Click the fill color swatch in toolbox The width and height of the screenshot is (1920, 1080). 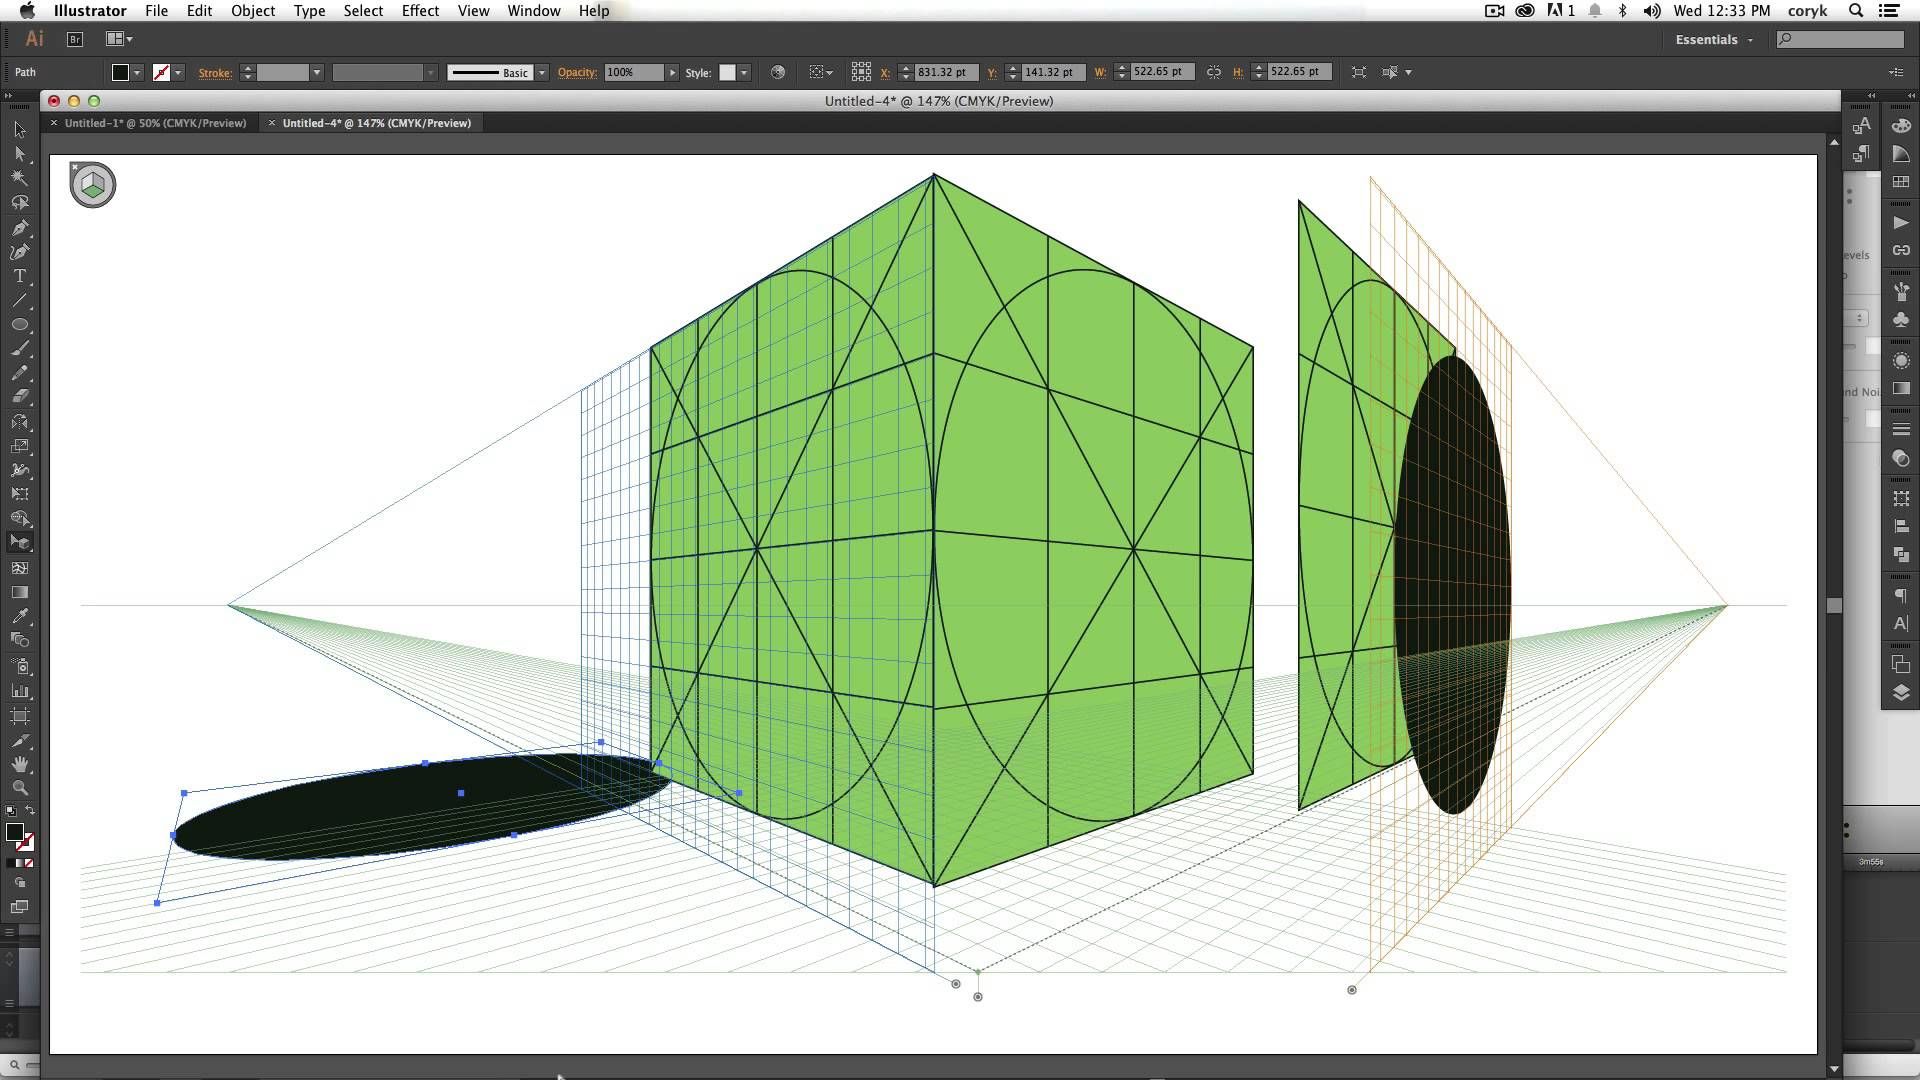14,832
